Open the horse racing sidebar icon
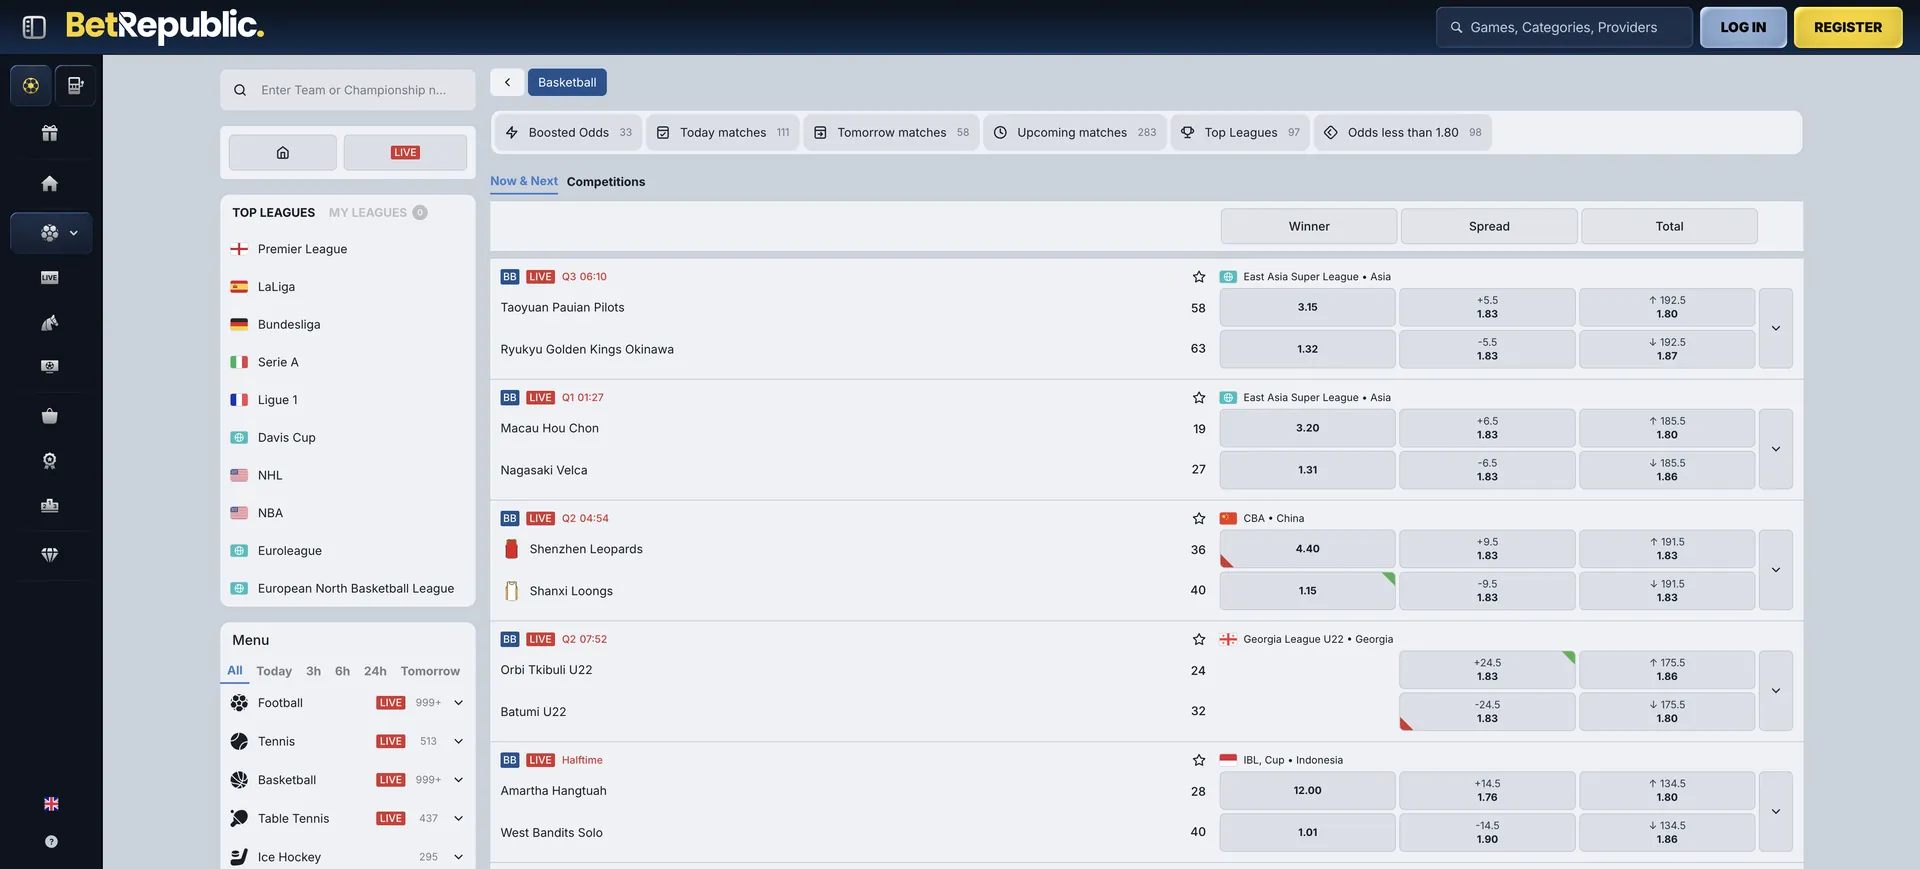The height and width of the screenshot is (869, 1920). tap(50, 322)
